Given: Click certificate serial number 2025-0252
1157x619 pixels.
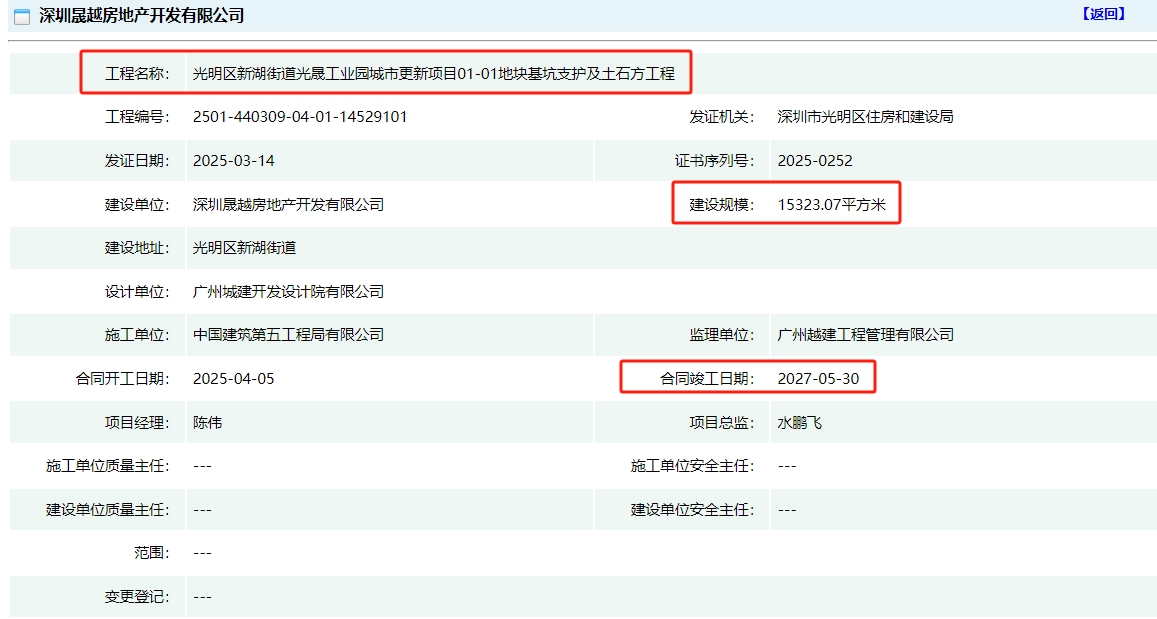Looking at the screenshot, I should coord(815,161).
